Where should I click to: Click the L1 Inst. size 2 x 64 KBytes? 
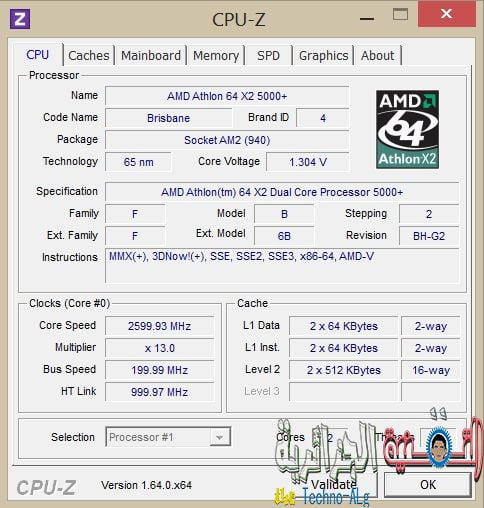click(344, 348)
